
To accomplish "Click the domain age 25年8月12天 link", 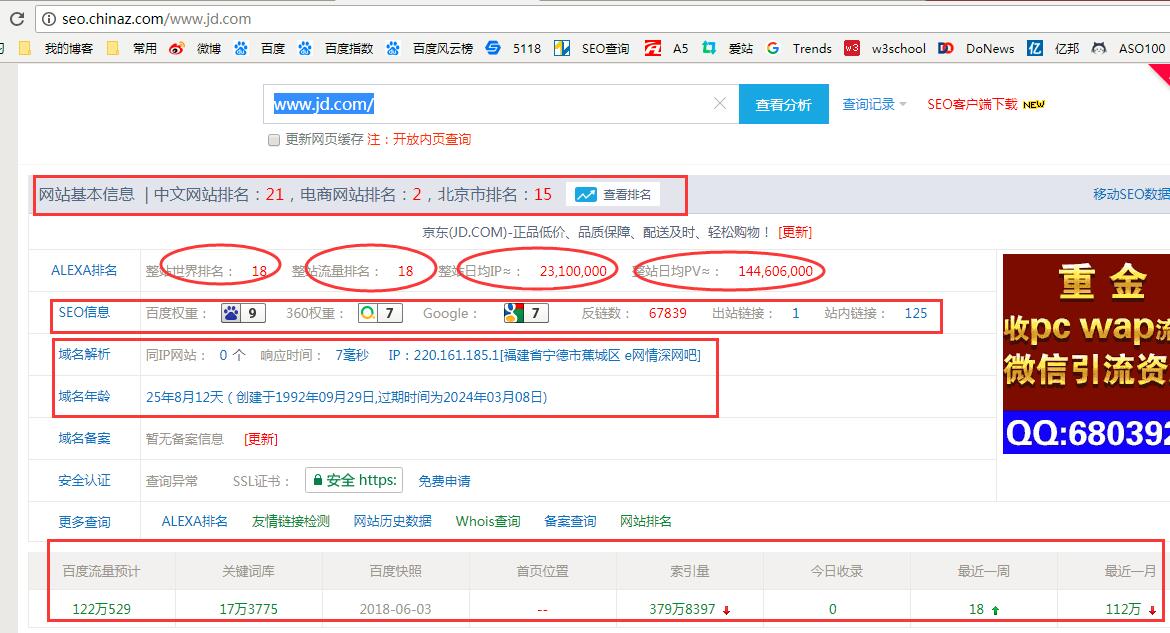I will pyautogui.click(x=346, y=397).
